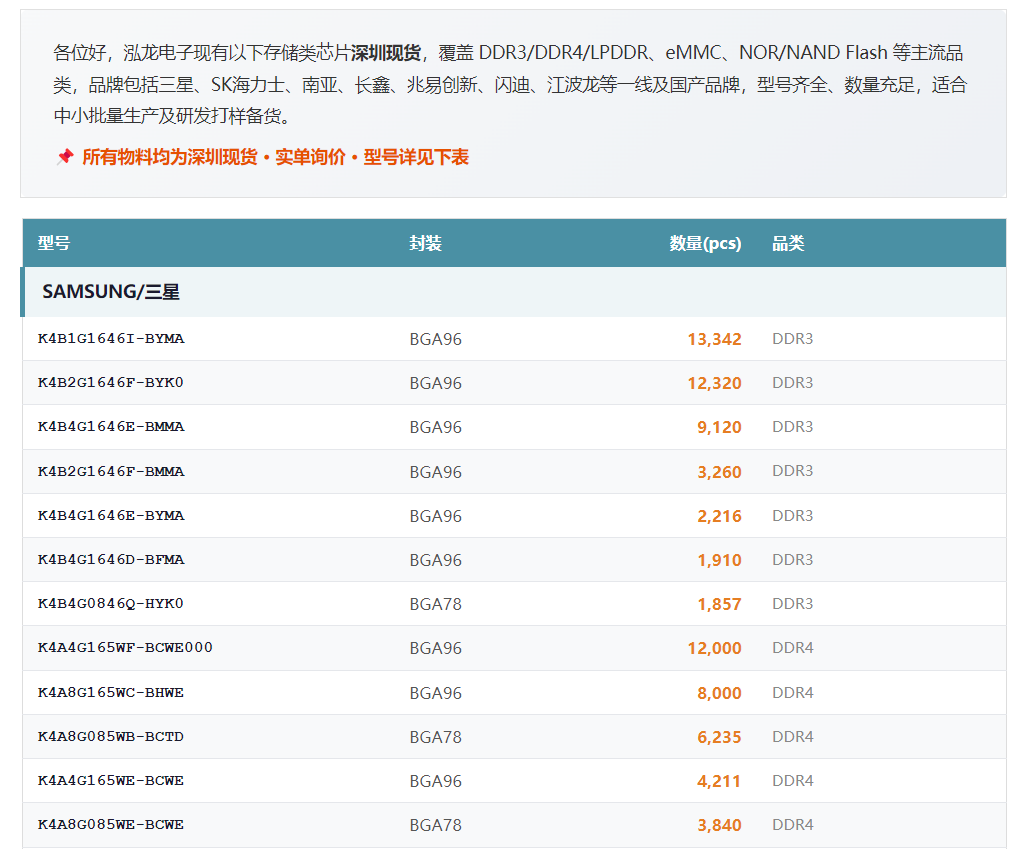Select model K4B4G1646E-BYMA

point(111,516)
